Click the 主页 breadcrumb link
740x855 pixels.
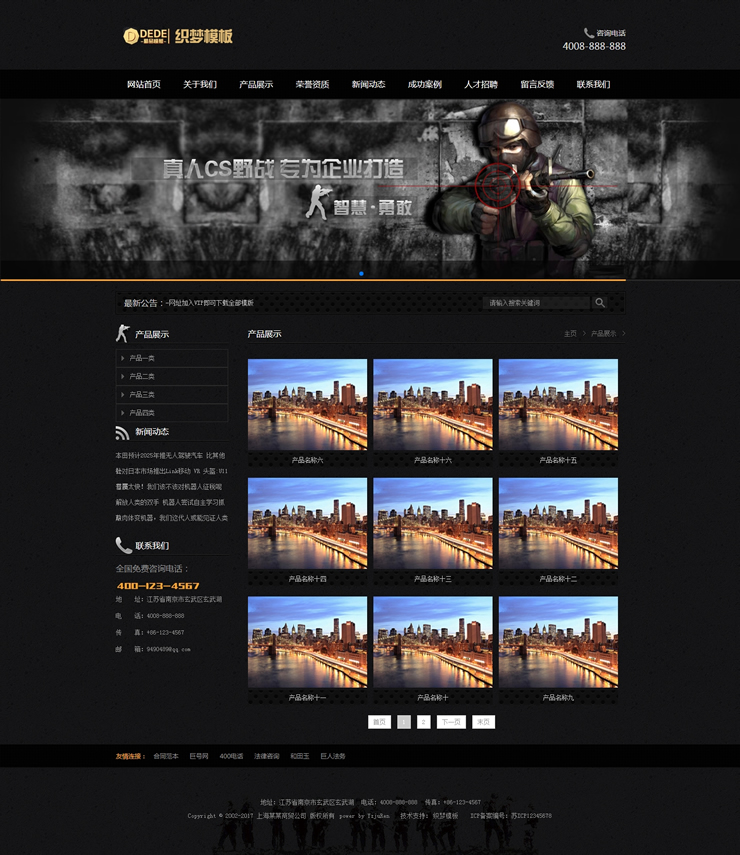(570, 334)
